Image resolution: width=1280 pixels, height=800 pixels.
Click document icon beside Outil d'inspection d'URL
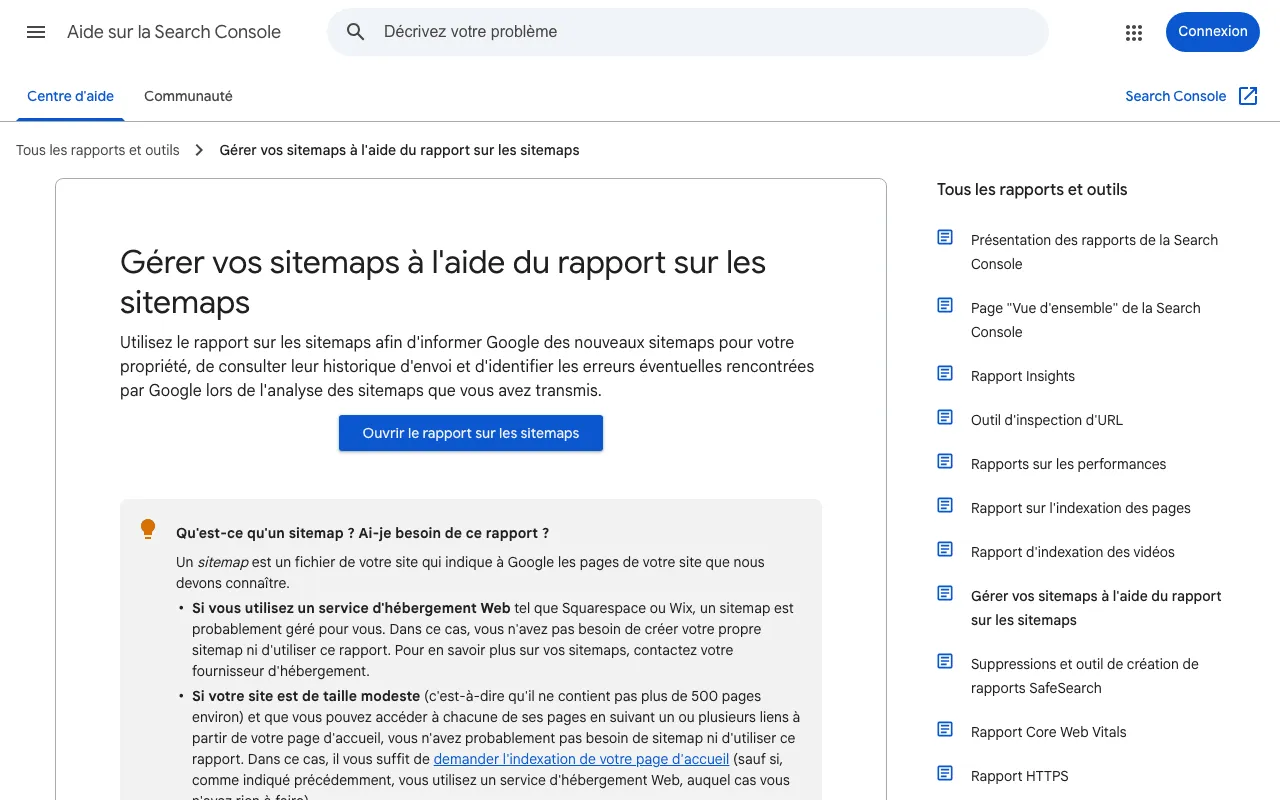tap(945, 417)
